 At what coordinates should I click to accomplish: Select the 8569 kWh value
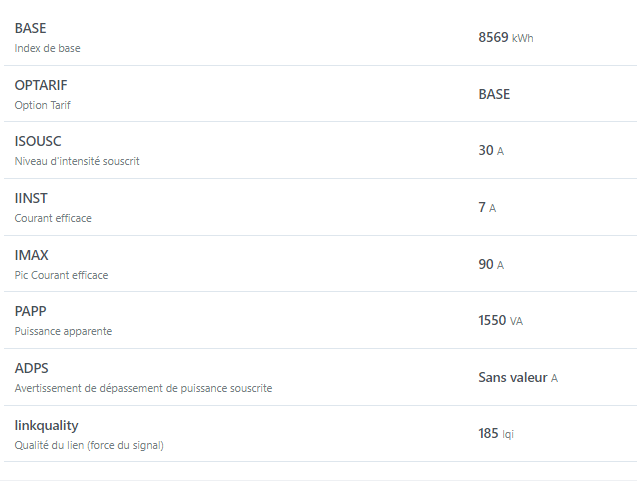pos(506,37)
